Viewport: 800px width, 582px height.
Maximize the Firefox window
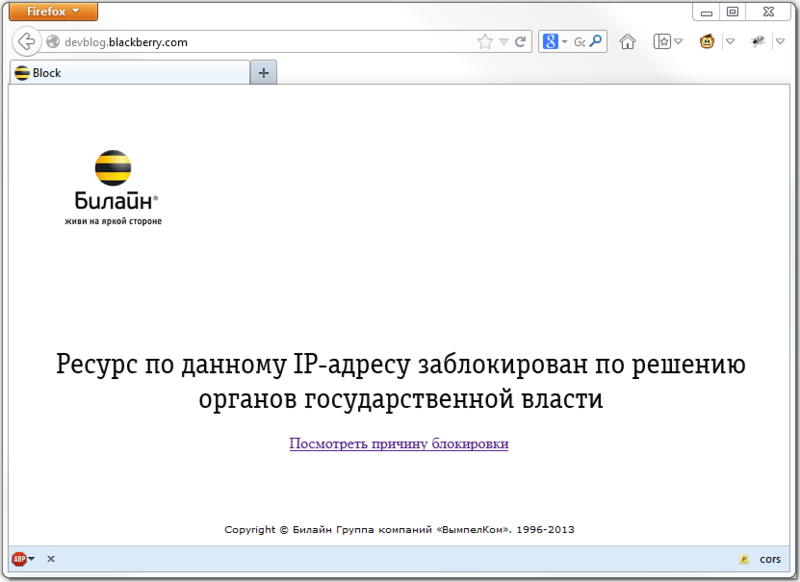(733, 12)
